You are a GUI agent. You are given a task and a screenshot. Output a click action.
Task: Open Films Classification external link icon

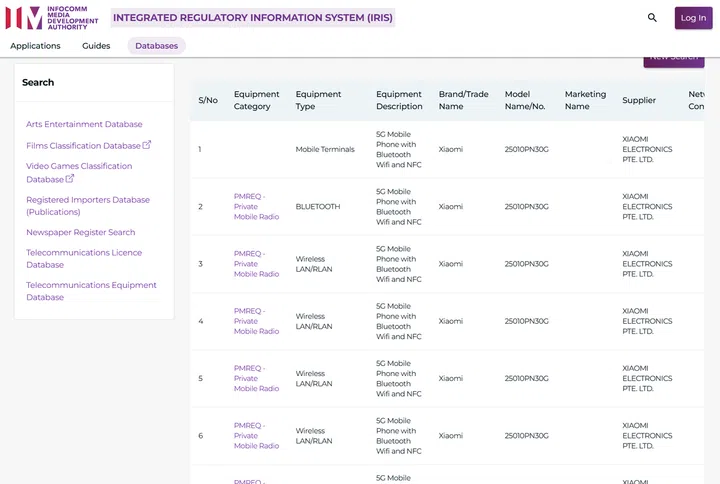click(x=147, y=145)
